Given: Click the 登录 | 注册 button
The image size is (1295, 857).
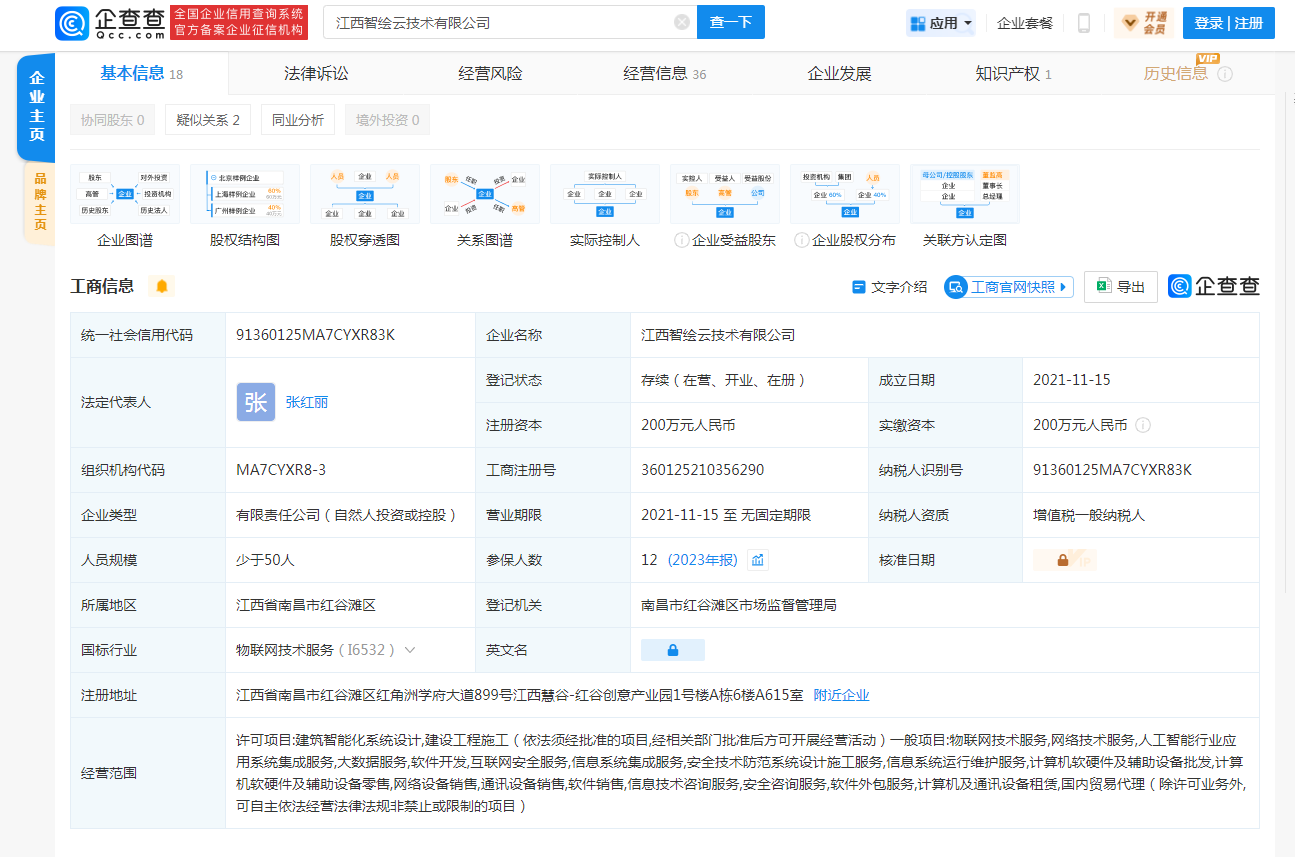Looking at the screenshot, I should (x=1229, y=23).
